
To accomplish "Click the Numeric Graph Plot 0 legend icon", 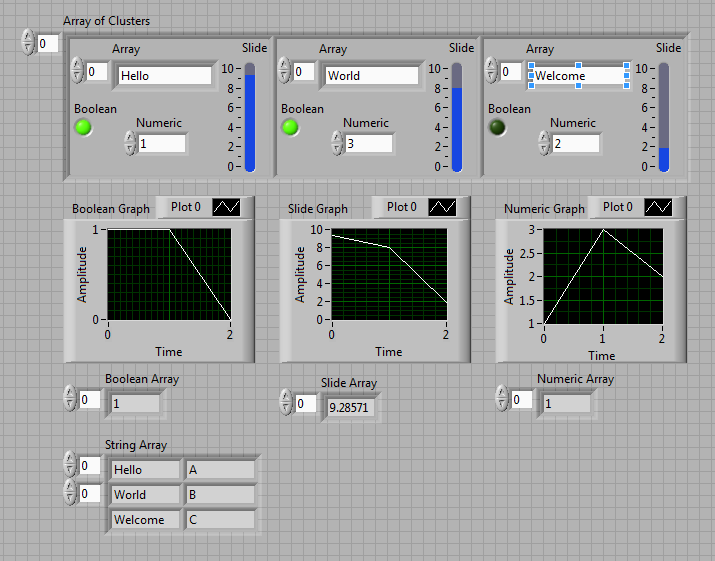I will [658, 207].
